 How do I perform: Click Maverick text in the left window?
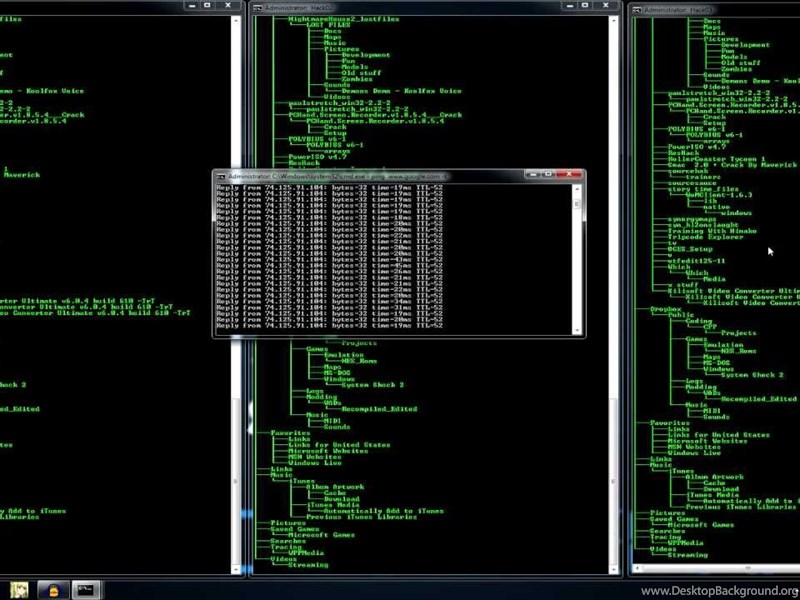(x=22, y=175)
